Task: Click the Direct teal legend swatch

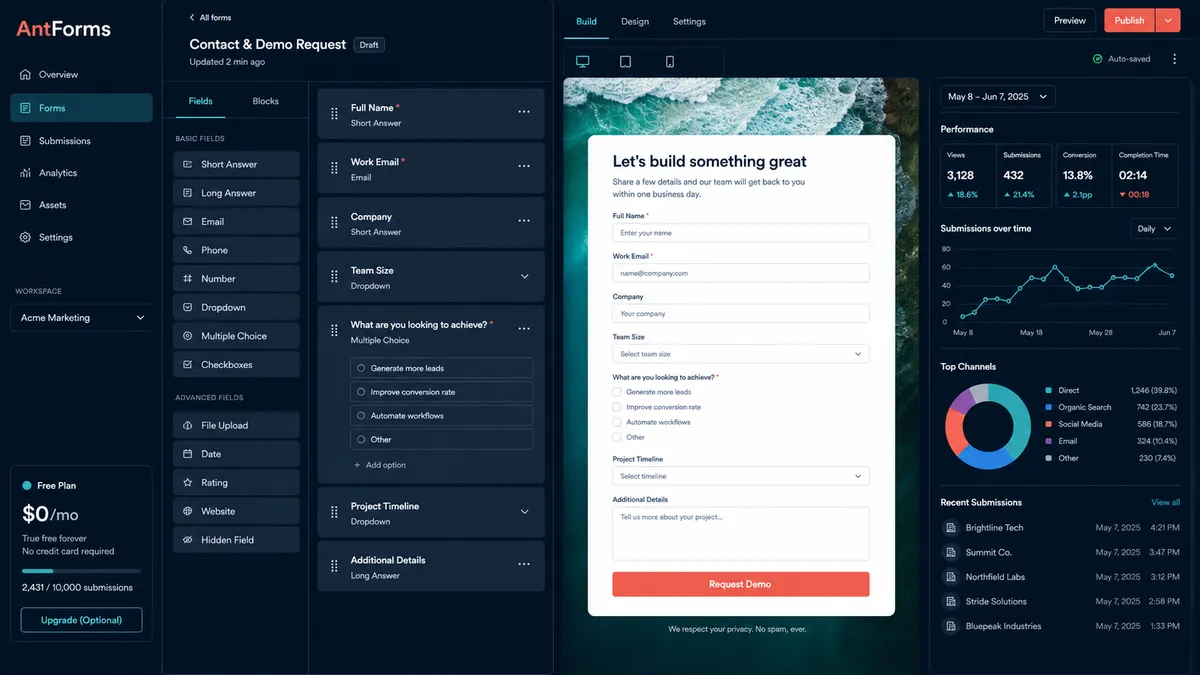Action: pyautogui.click(x=1048, y=390)
